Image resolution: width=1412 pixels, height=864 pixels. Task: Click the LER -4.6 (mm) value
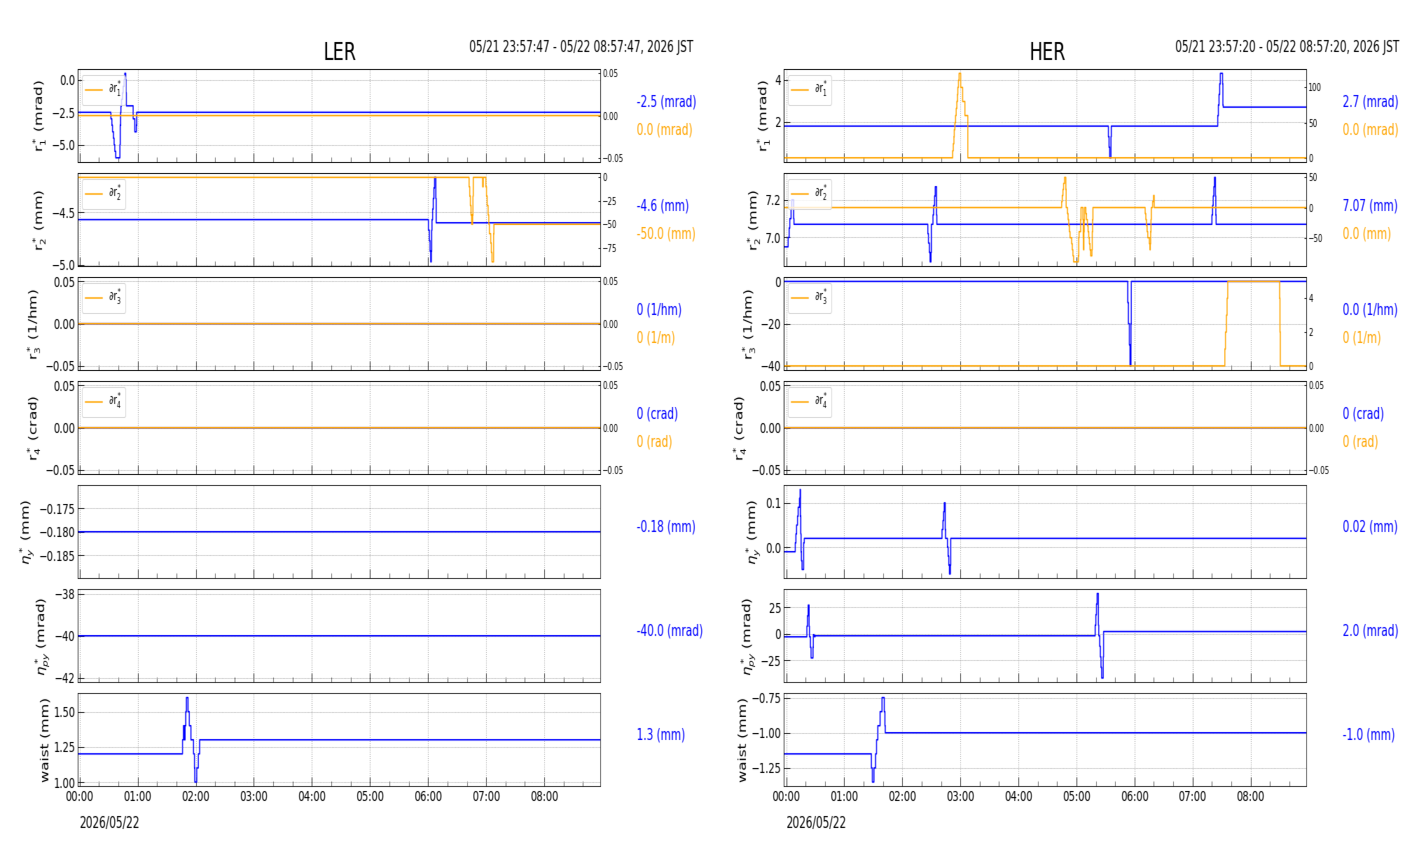[662, 206]
